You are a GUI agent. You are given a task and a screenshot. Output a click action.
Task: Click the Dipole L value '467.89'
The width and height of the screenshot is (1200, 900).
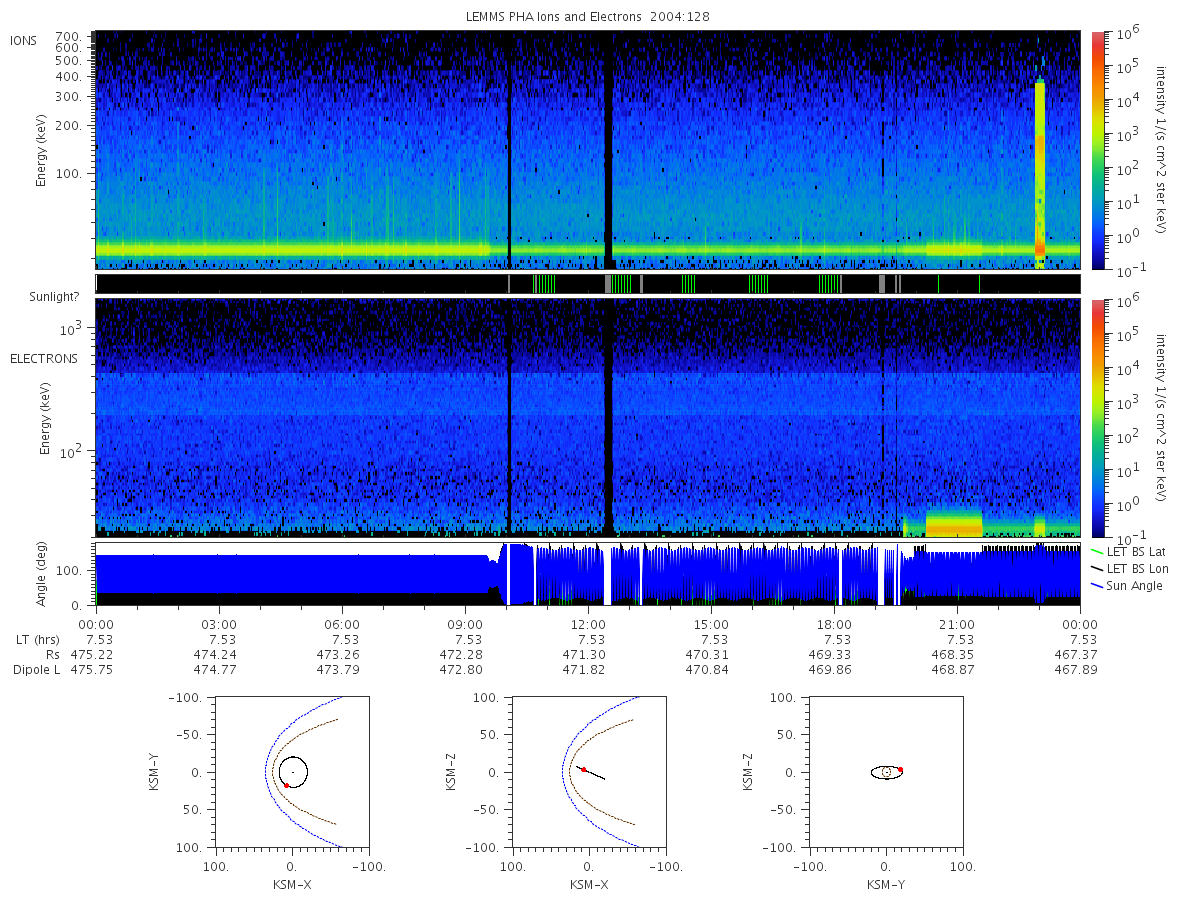pos(1074,670)
